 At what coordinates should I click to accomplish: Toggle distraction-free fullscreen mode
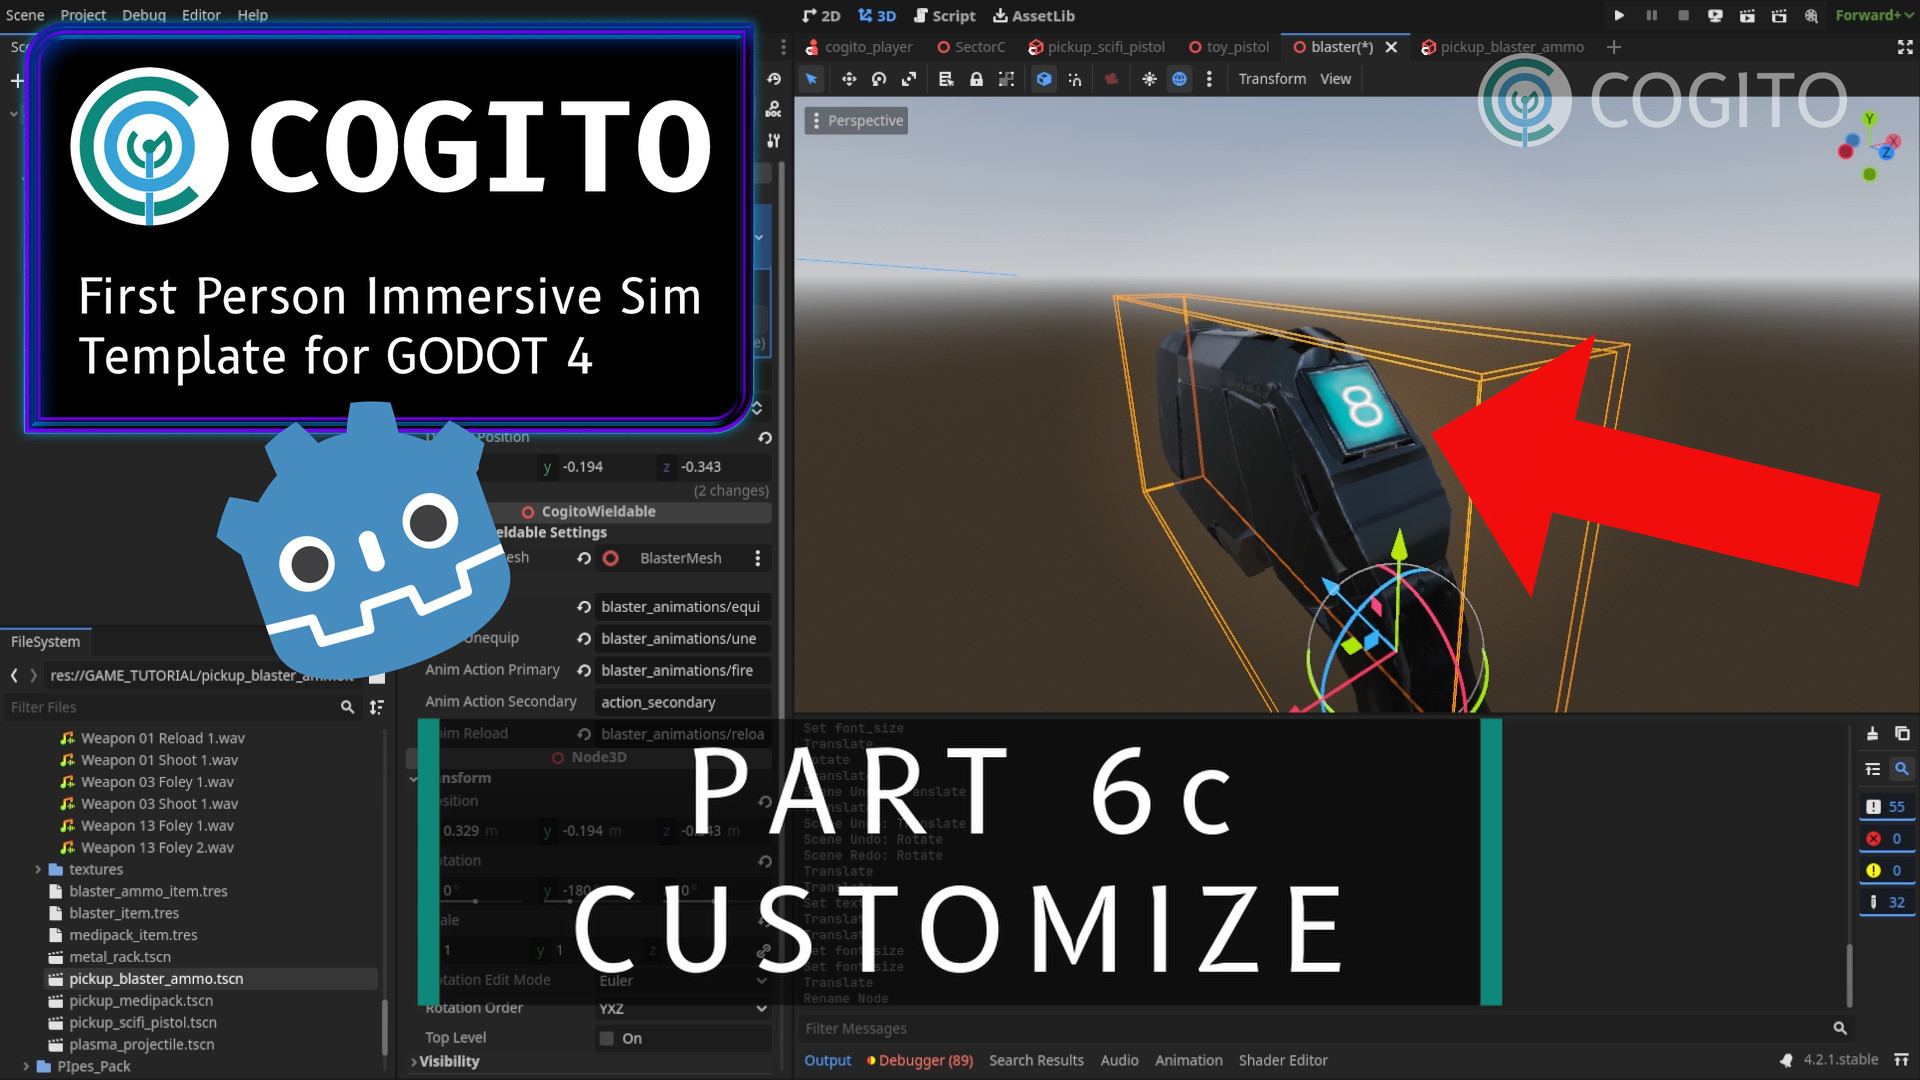[1904, 47]
